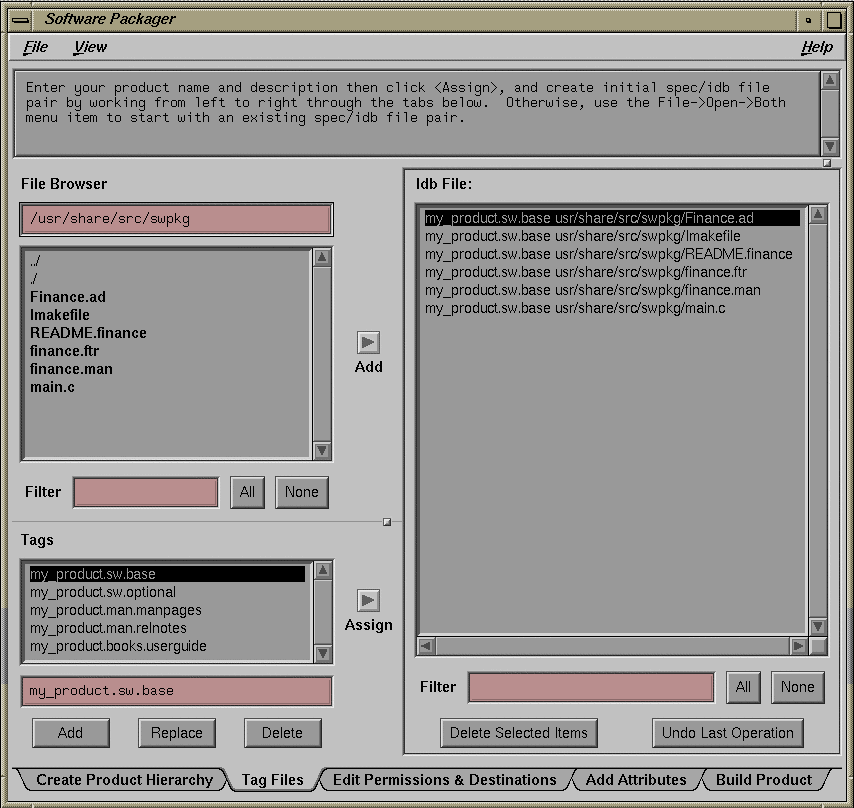The height and width of the screenshot is (808, 854).
Task: Click All beside the Idb Filter field
Action: [743, 687]
